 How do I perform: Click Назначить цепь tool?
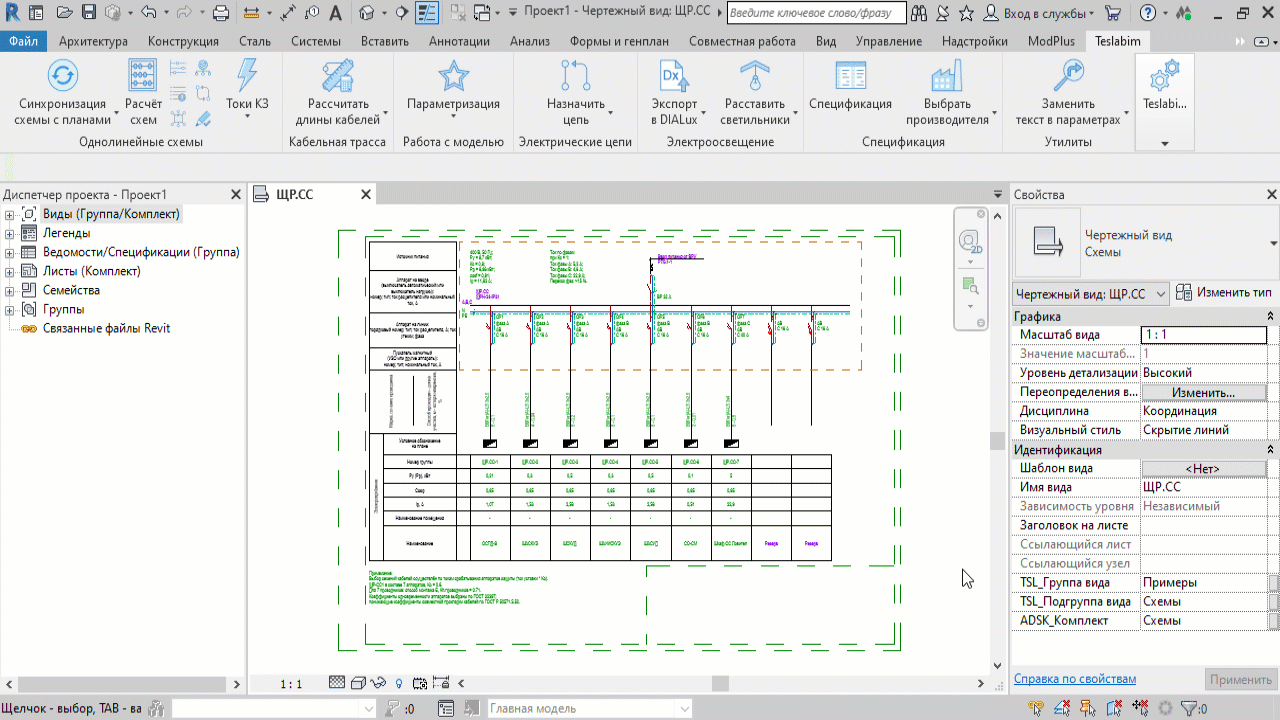coord(575,92)
